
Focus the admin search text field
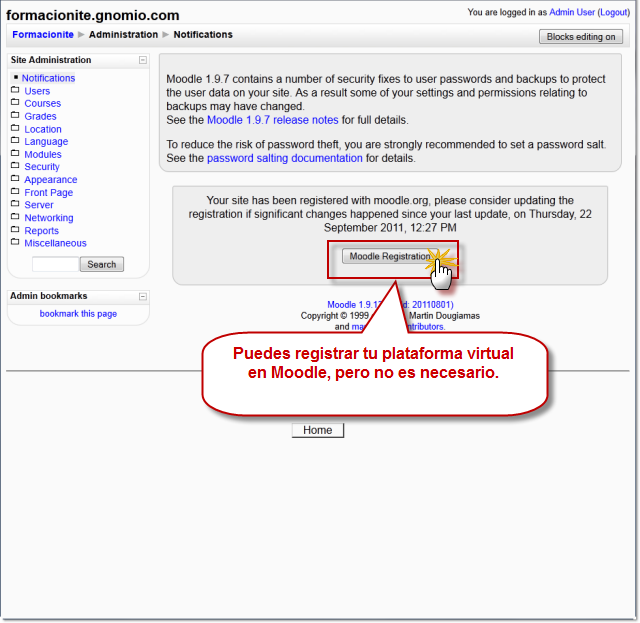(x=55, y=264)
